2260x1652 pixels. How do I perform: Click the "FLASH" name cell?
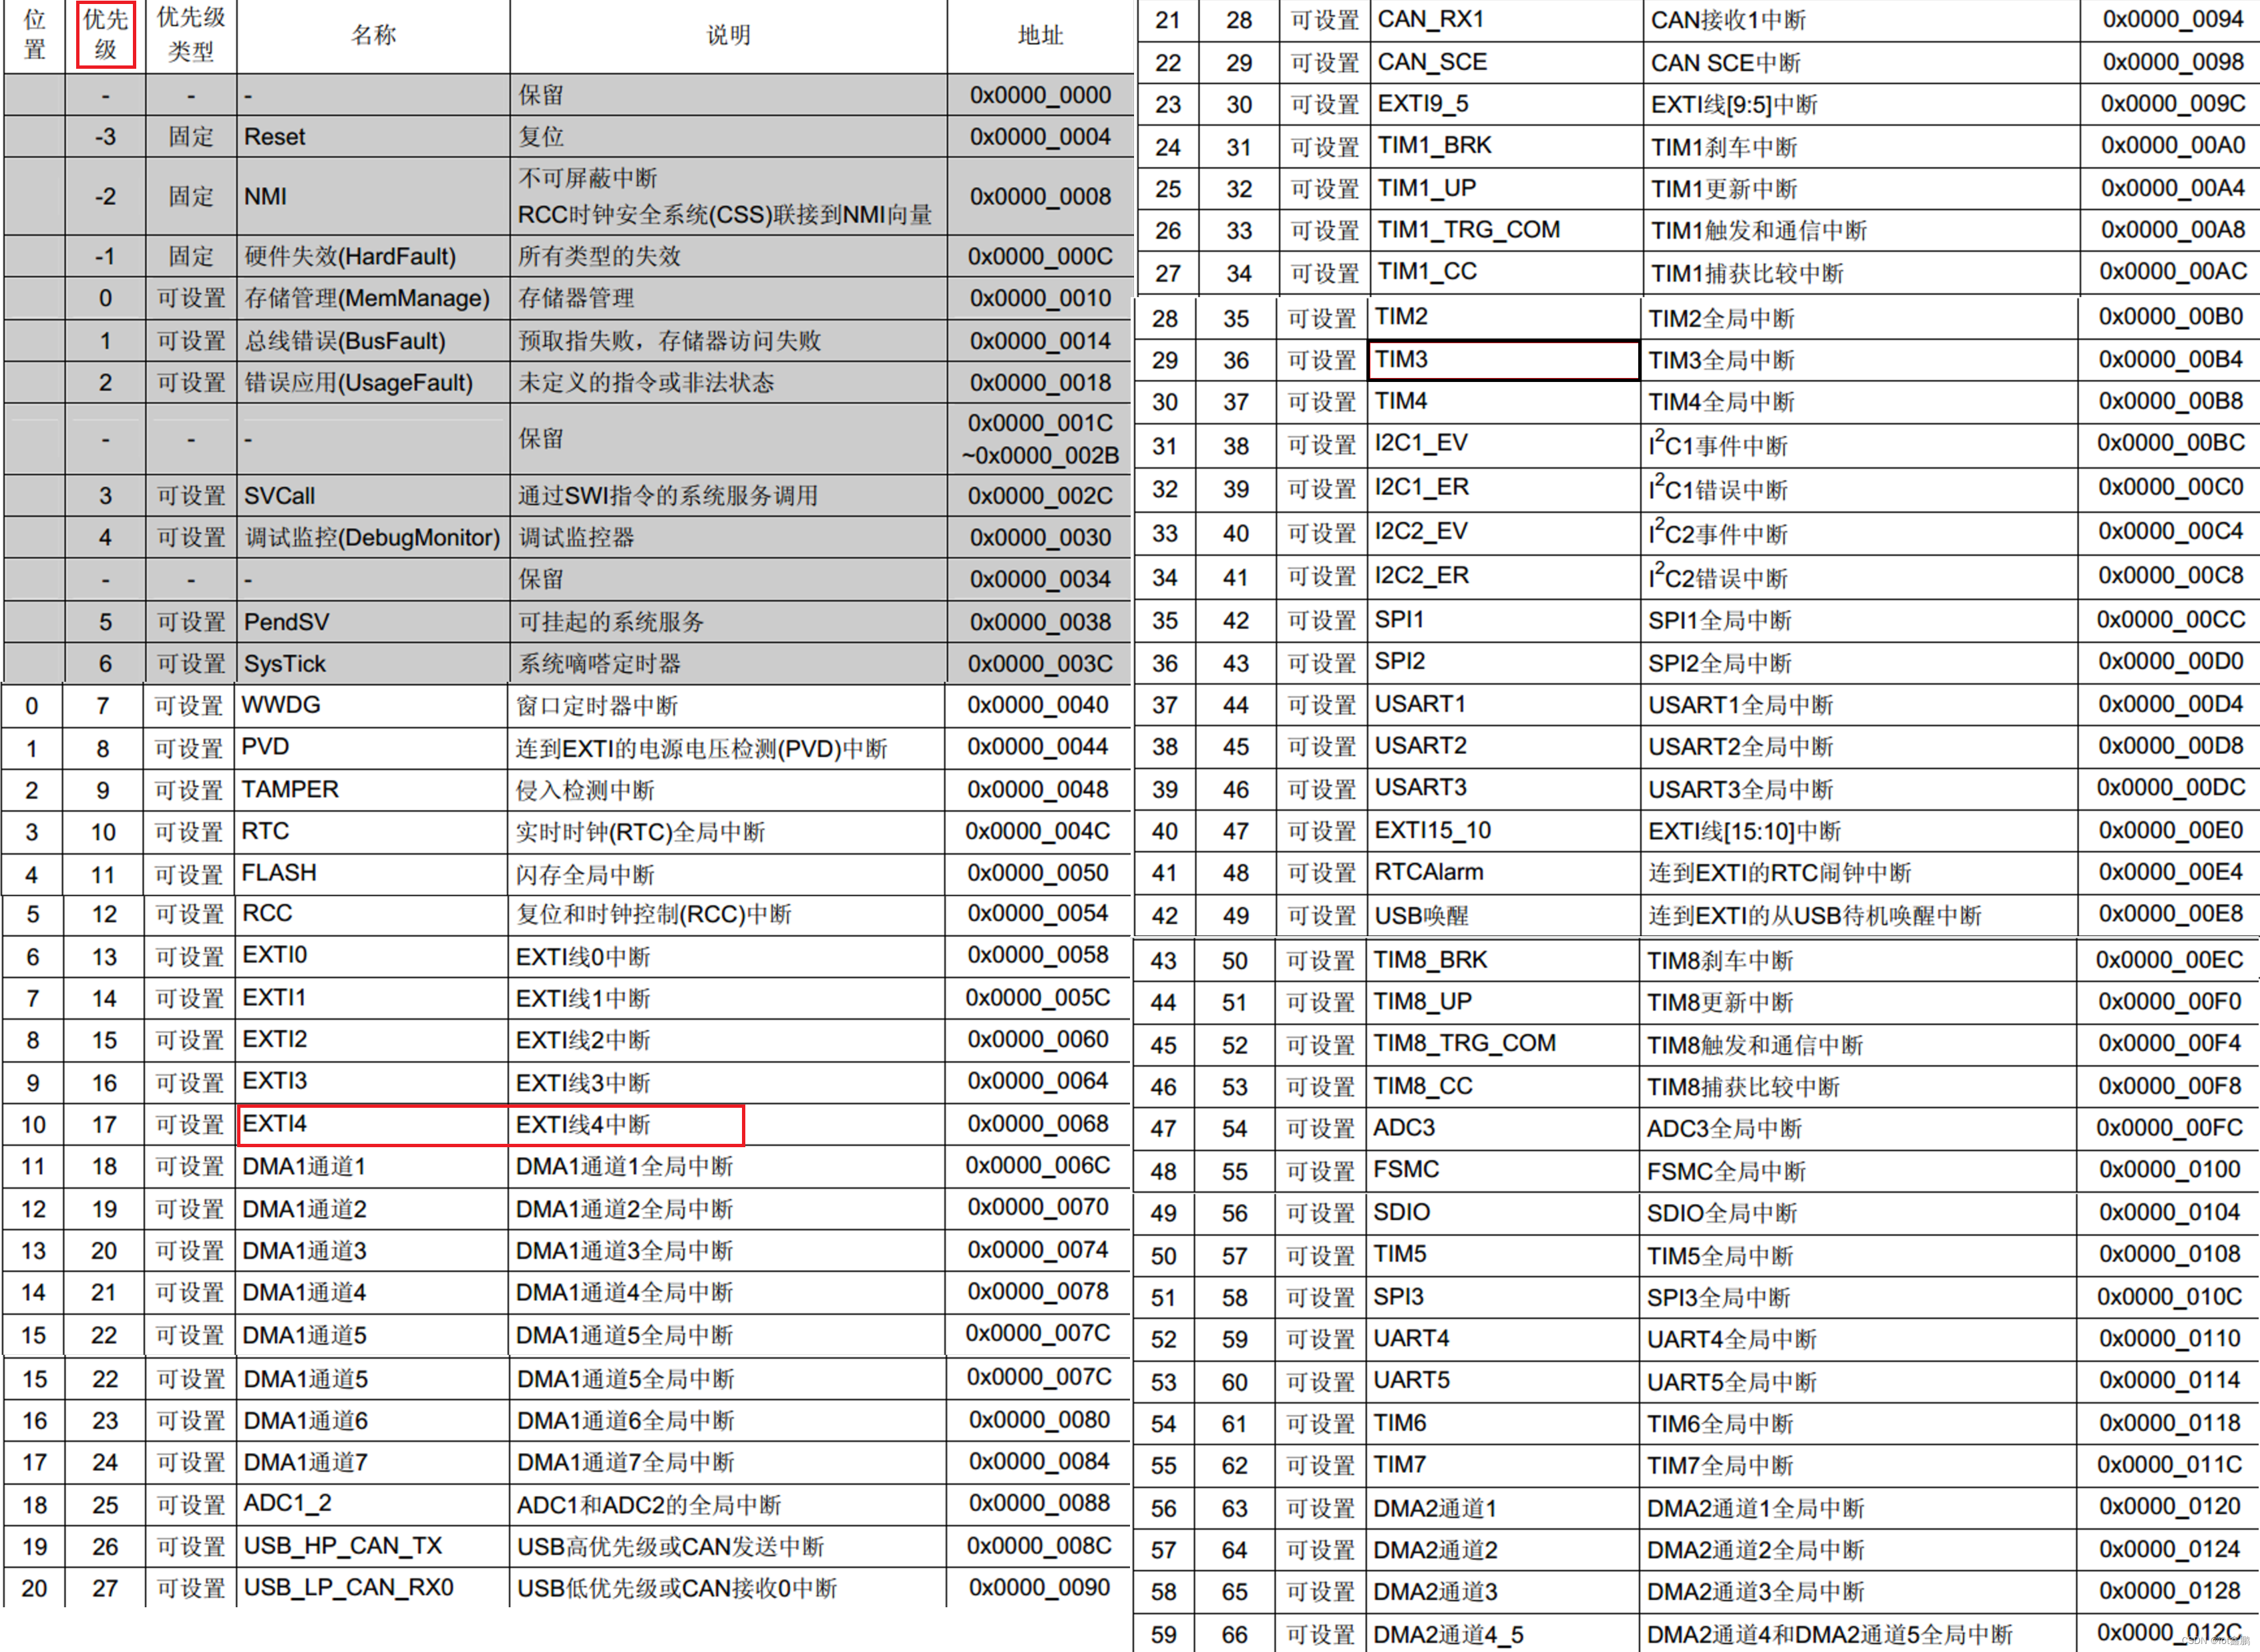(372, 874)
